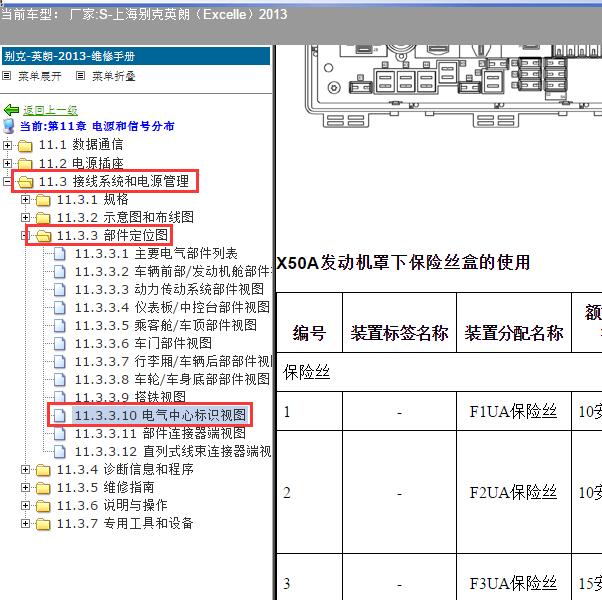Open 11.3.3.3 动力传动系统部件视图
602x600 pixels.
[169, 289]
